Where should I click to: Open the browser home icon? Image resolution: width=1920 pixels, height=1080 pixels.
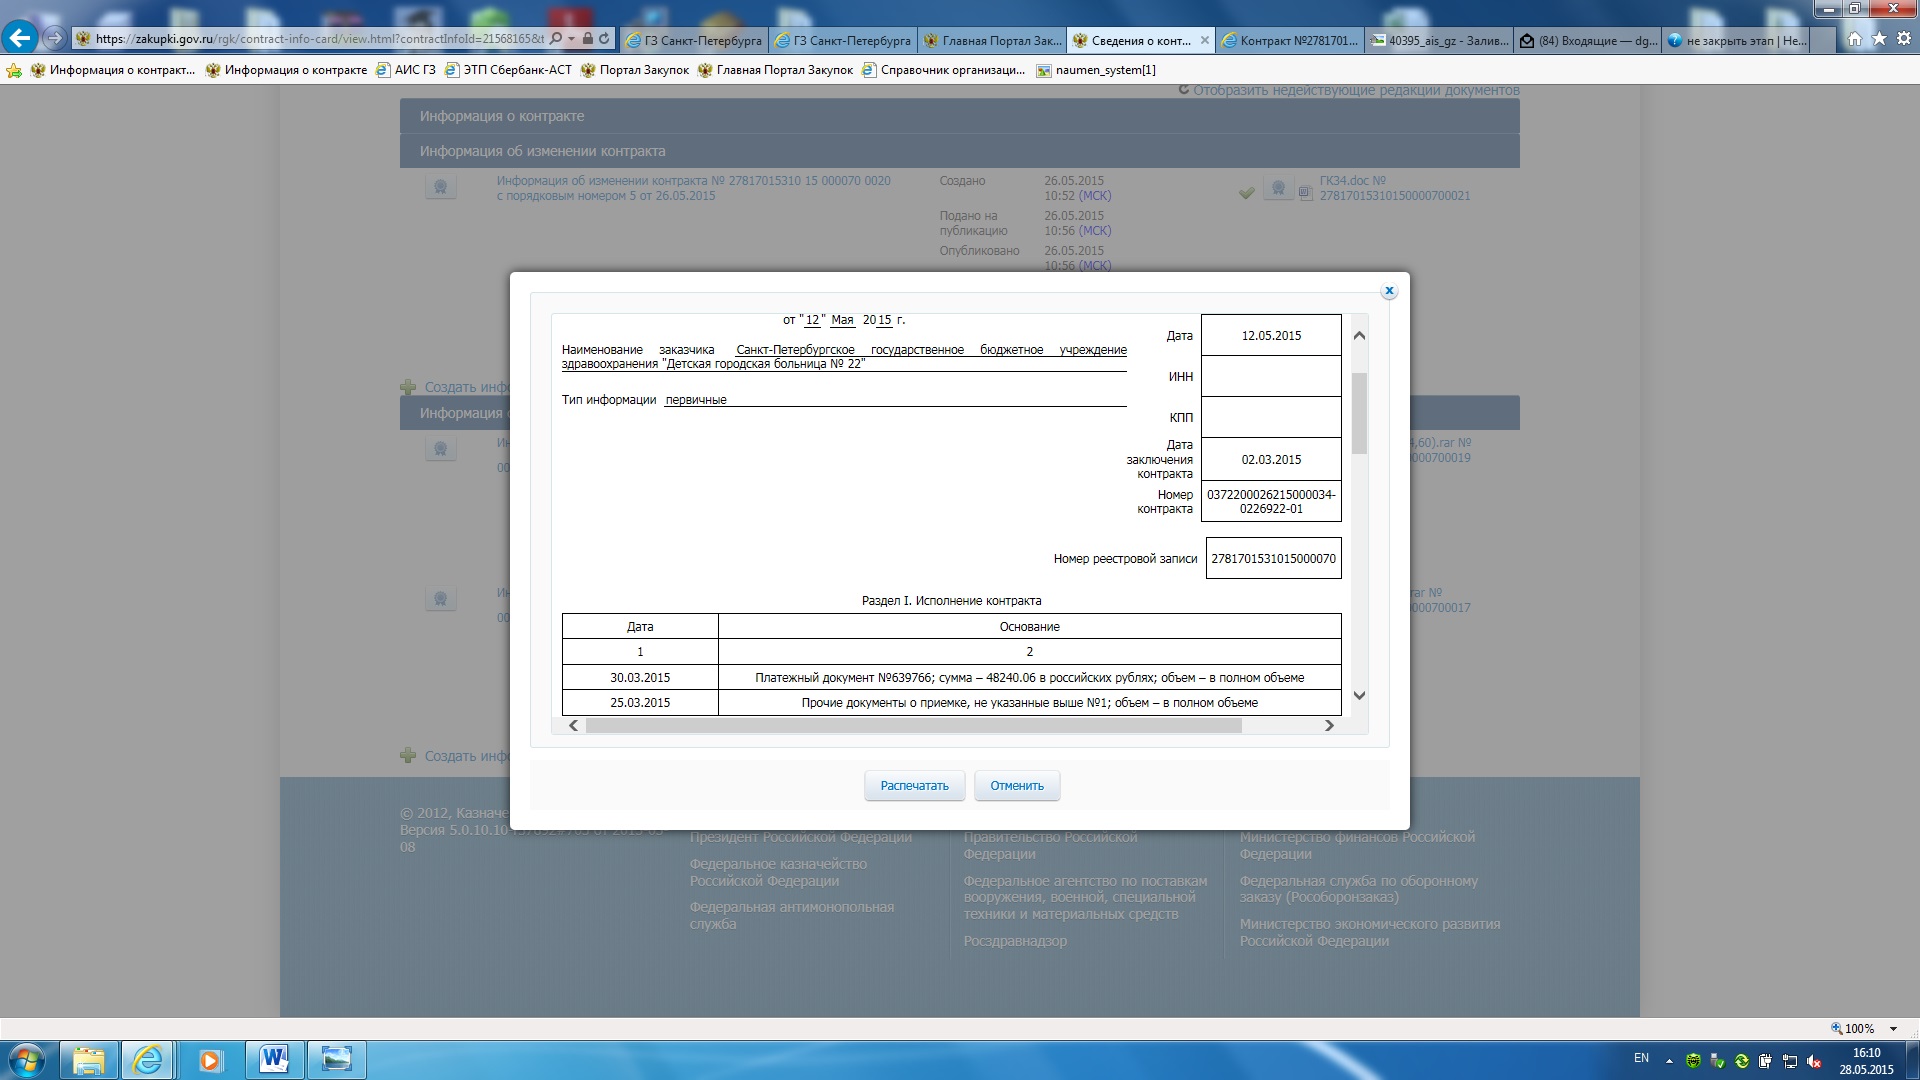[x=1855, y=39]
